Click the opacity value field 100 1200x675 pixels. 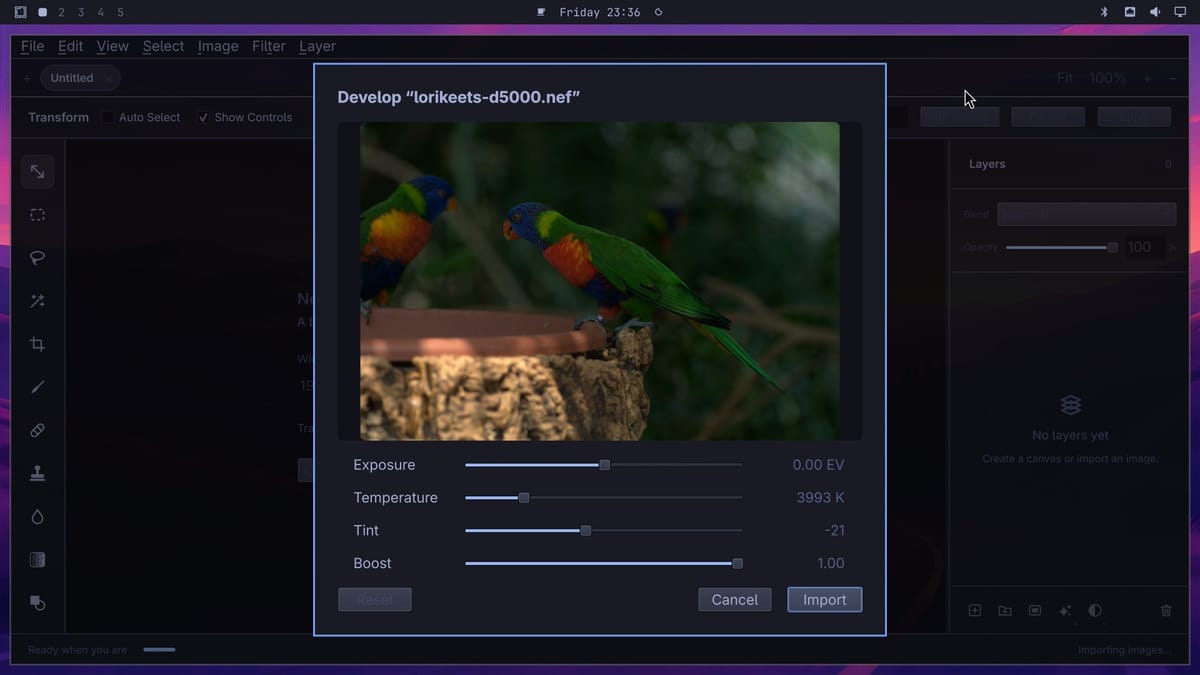[1143, 247]
